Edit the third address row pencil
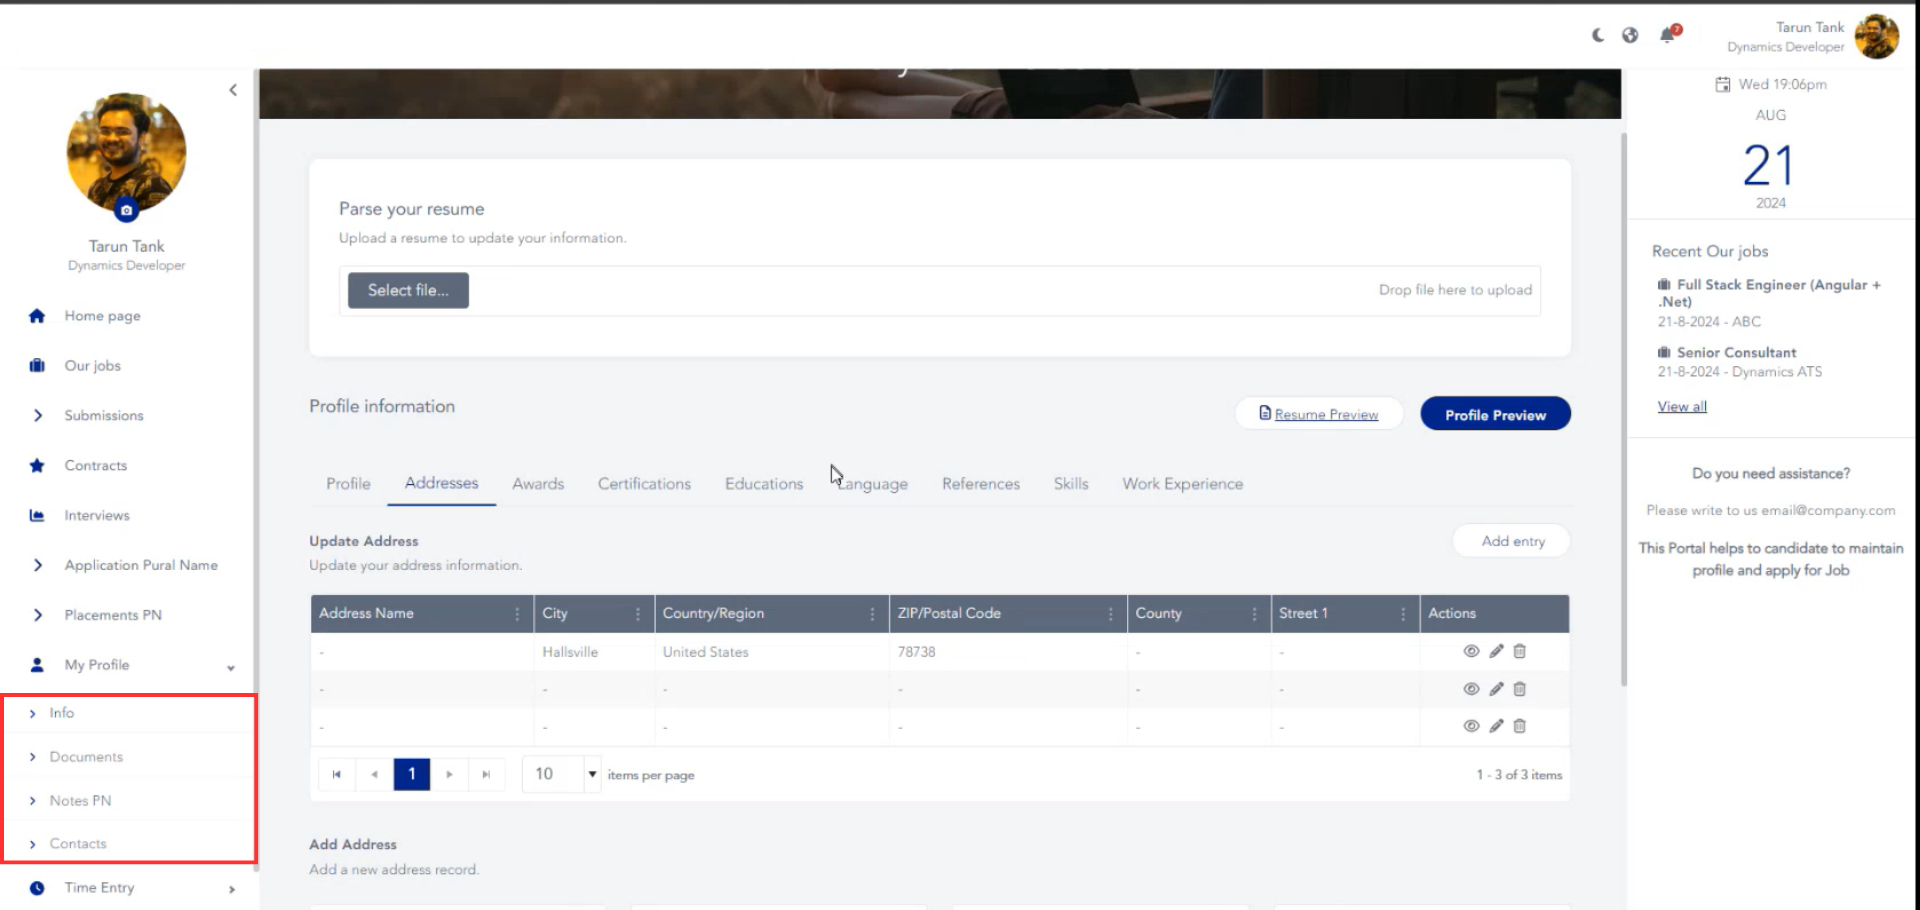1920x910 pixels. [1496, 726]
